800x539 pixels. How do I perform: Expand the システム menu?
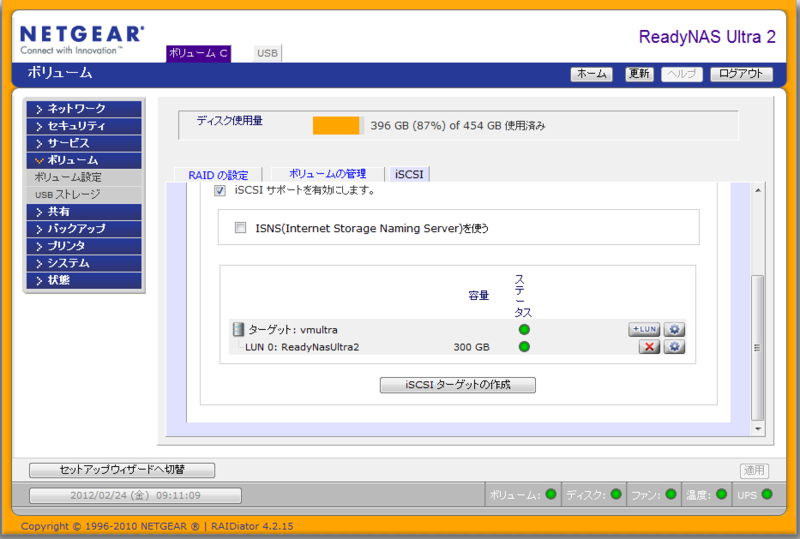coord(84,263)
